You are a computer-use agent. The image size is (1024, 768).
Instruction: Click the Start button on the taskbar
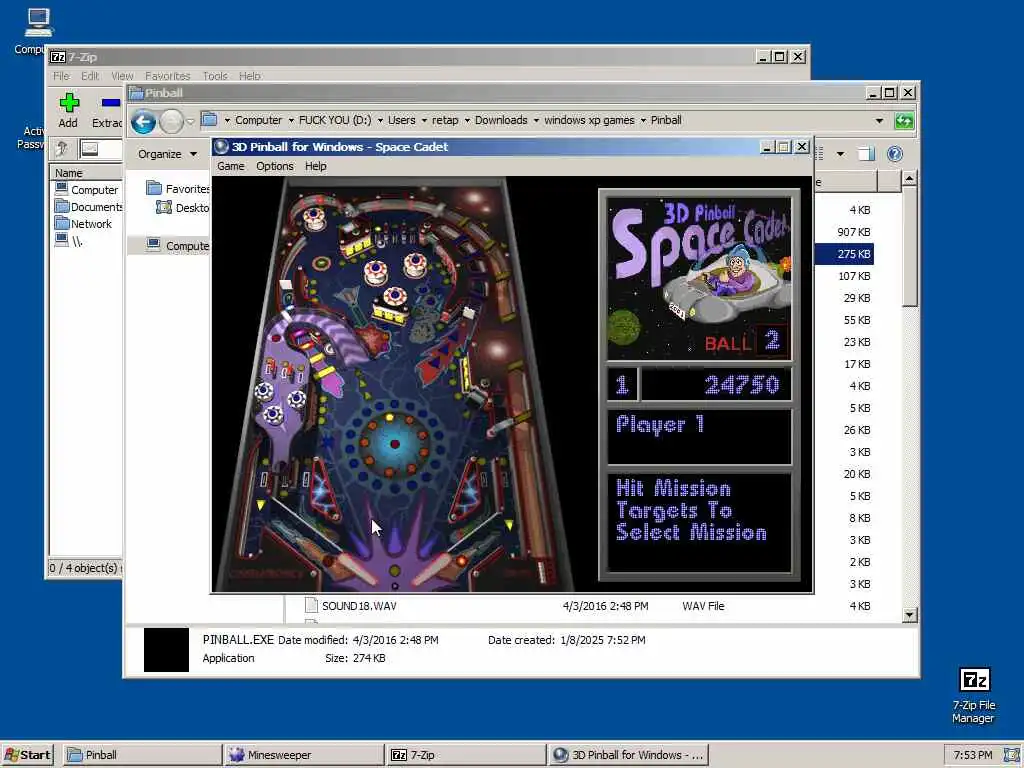point(27,755)
